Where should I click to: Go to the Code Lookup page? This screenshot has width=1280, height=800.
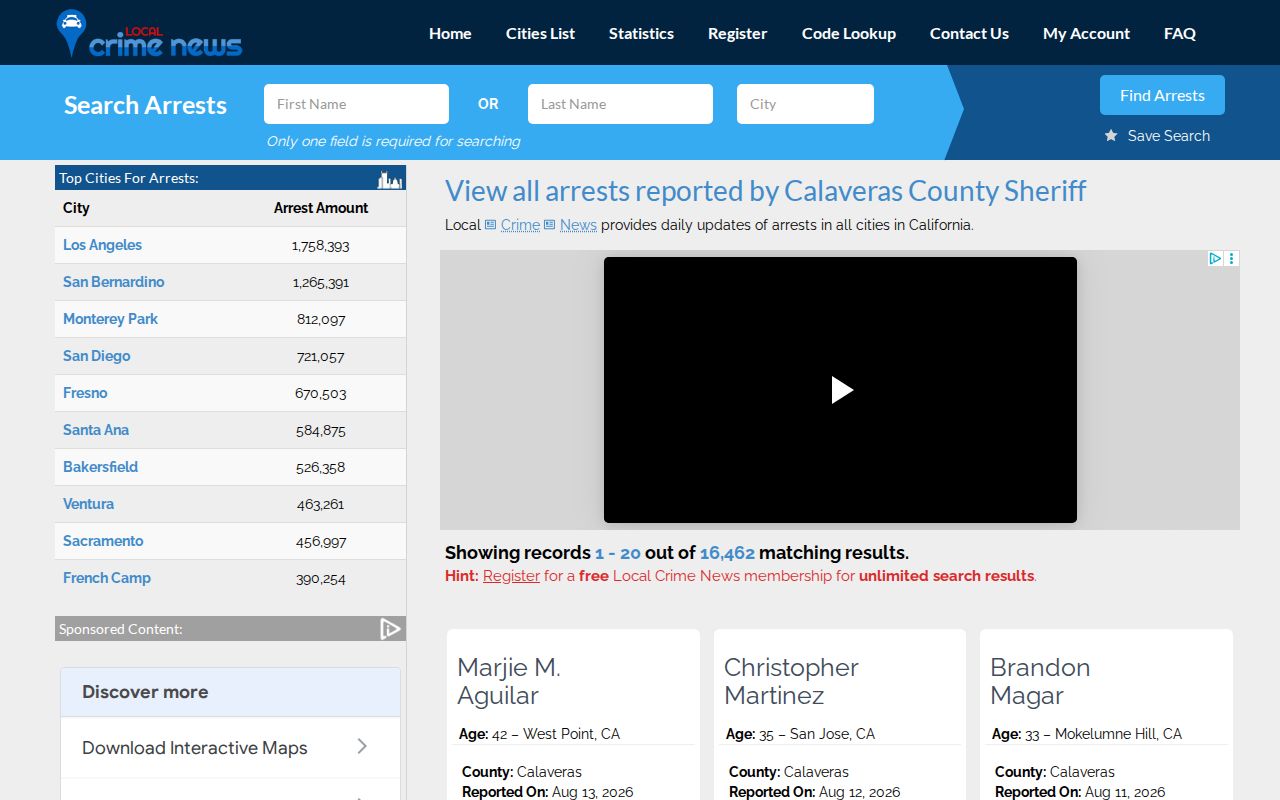(x=849, y=33)
